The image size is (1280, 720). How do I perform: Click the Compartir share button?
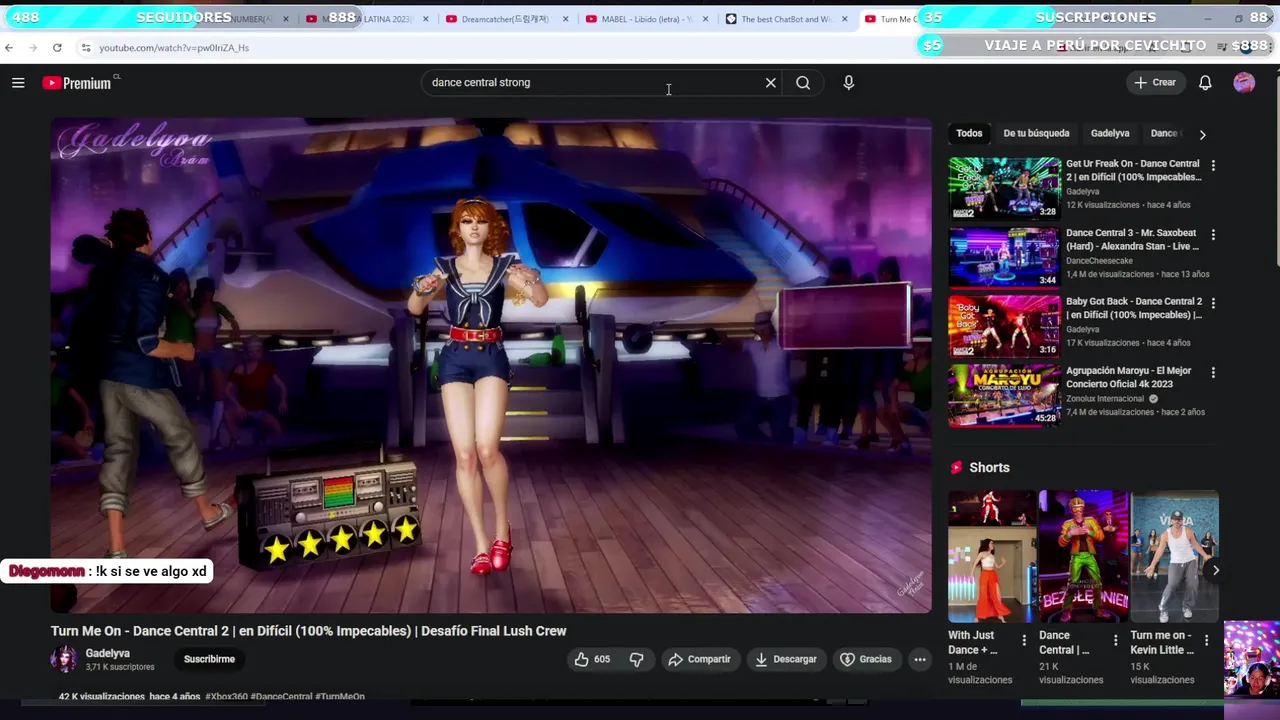point(700,659)
